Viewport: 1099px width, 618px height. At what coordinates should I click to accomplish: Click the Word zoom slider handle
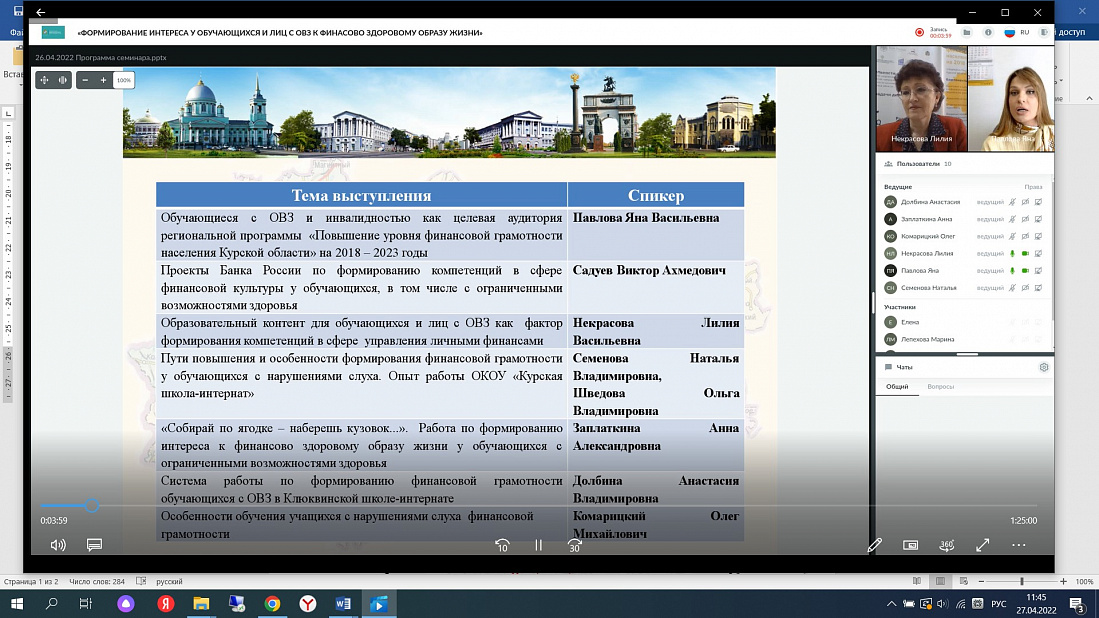pos(1022,582)
